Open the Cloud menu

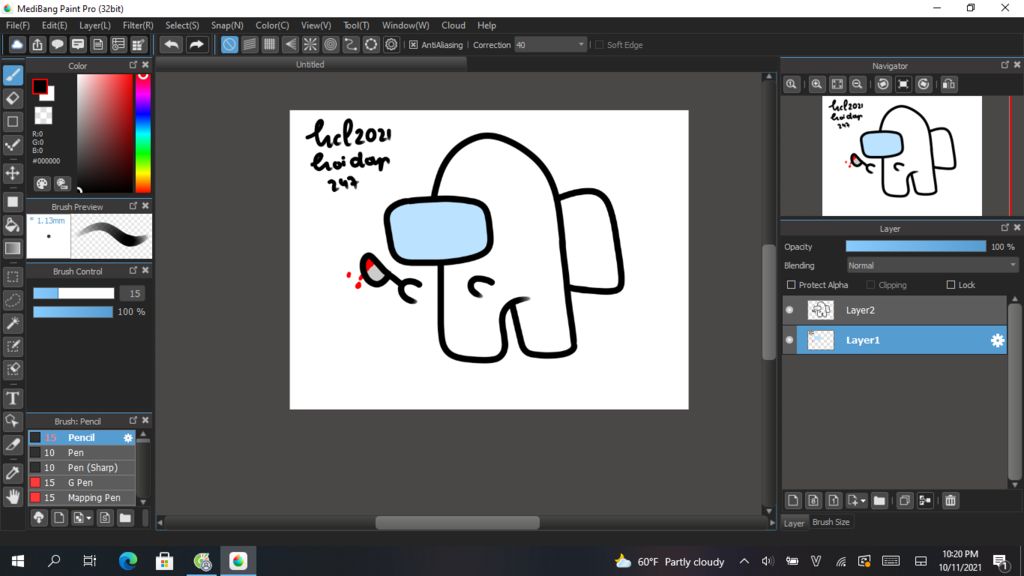[453, 25]
